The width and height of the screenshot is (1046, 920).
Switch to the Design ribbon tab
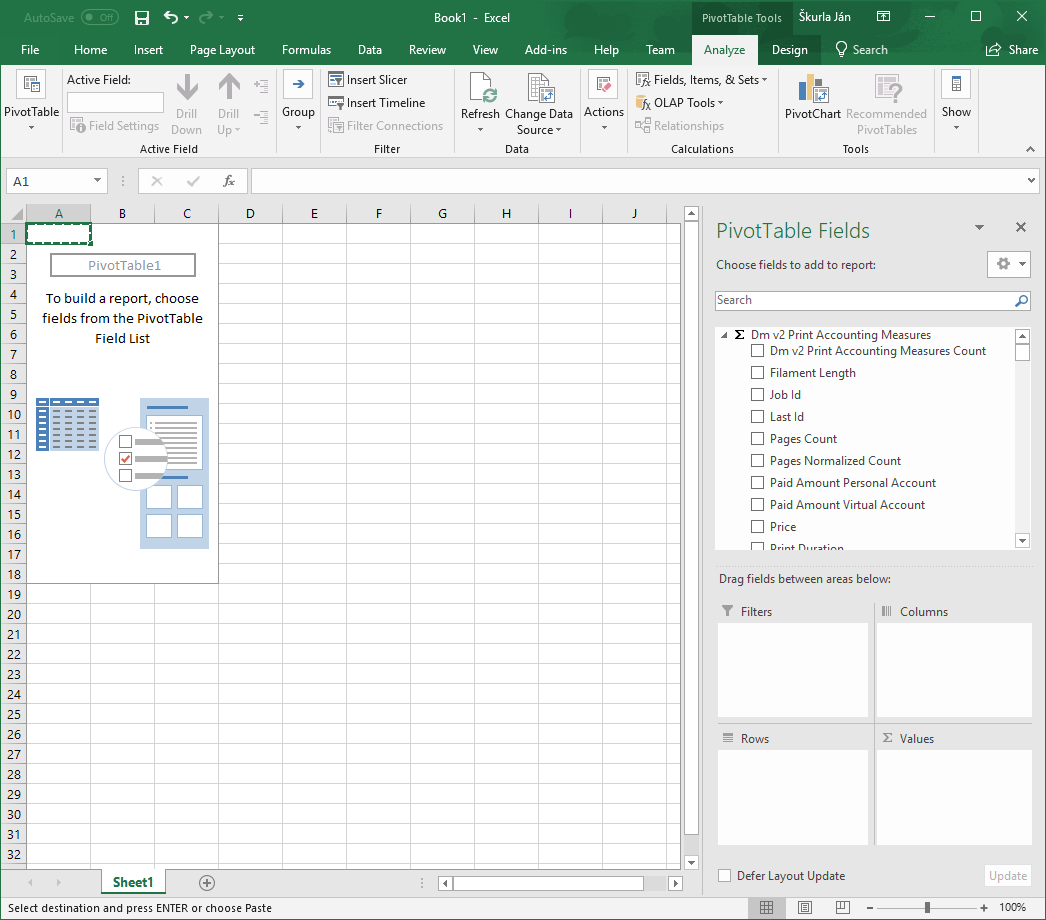[790, 49]
